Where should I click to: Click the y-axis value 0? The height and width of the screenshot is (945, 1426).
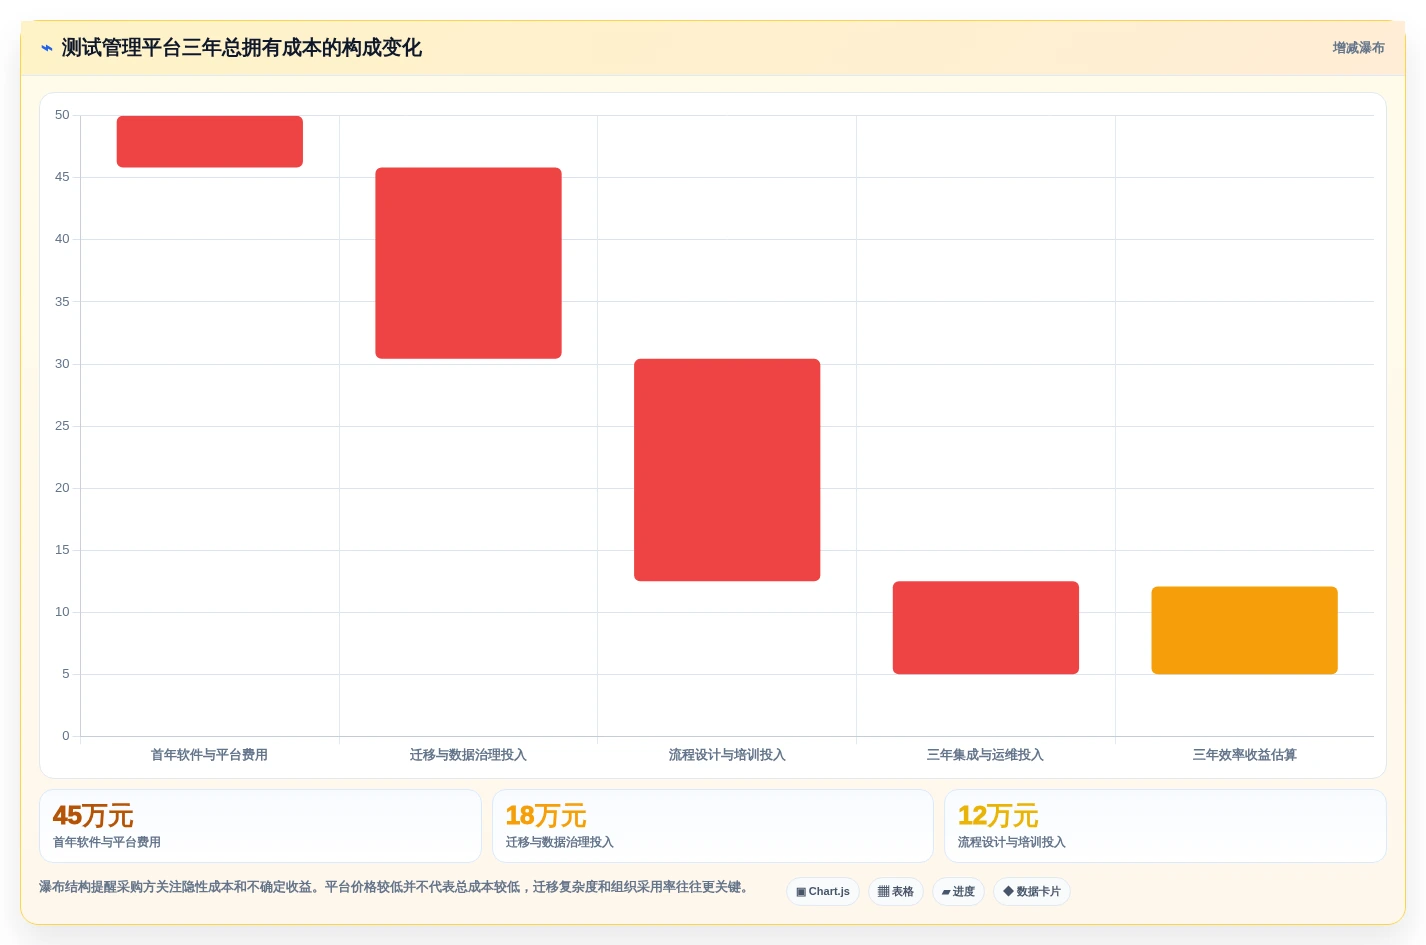click(x=66, y=736)
